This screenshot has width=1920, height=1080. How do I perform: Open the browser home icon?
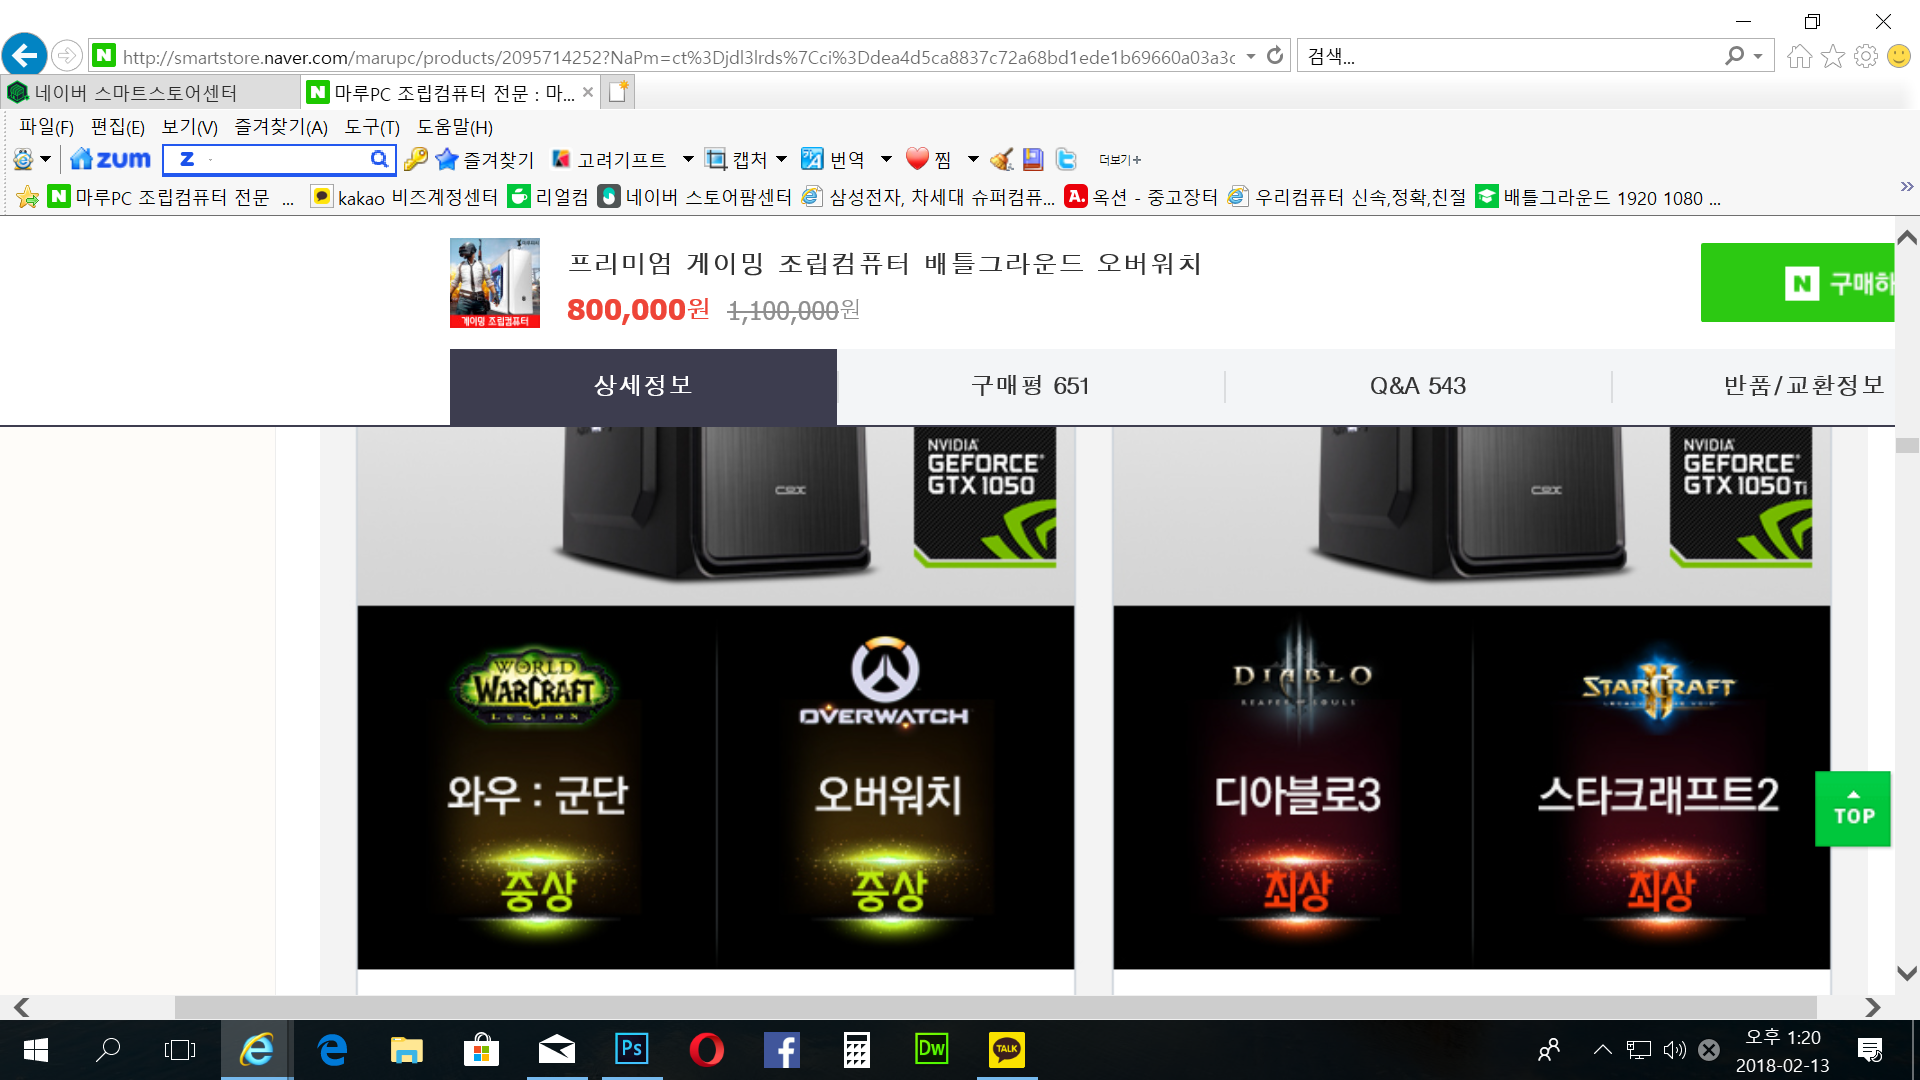(1799, 56)
